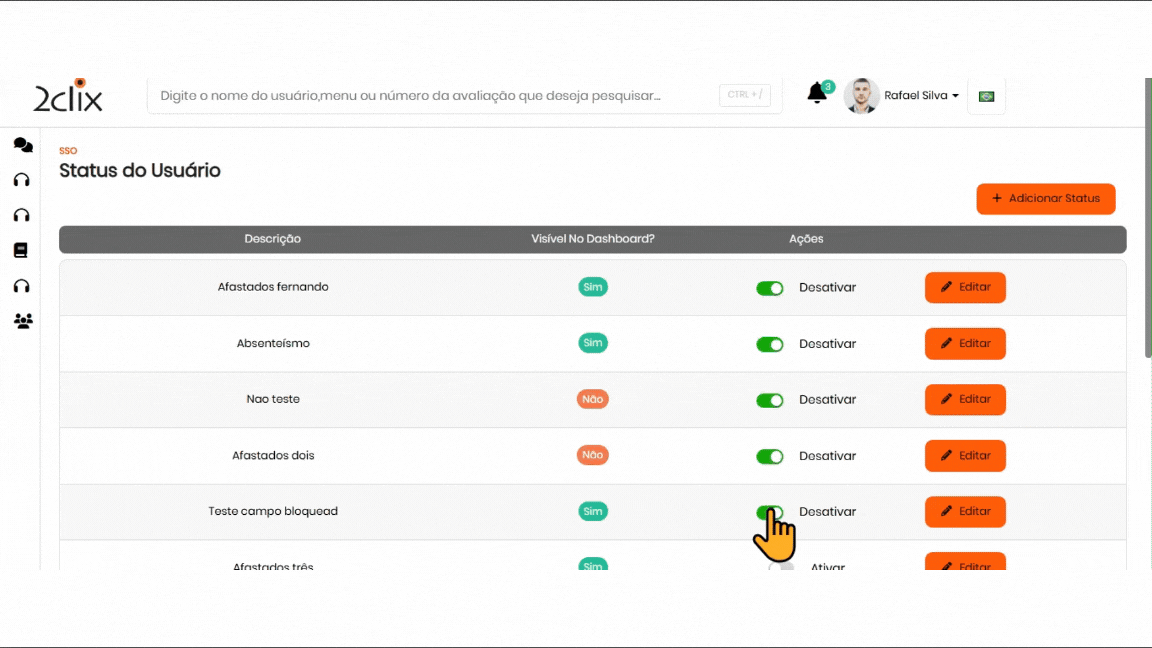
Task: Open the notifications bell
Action: (x=817, y=94)
